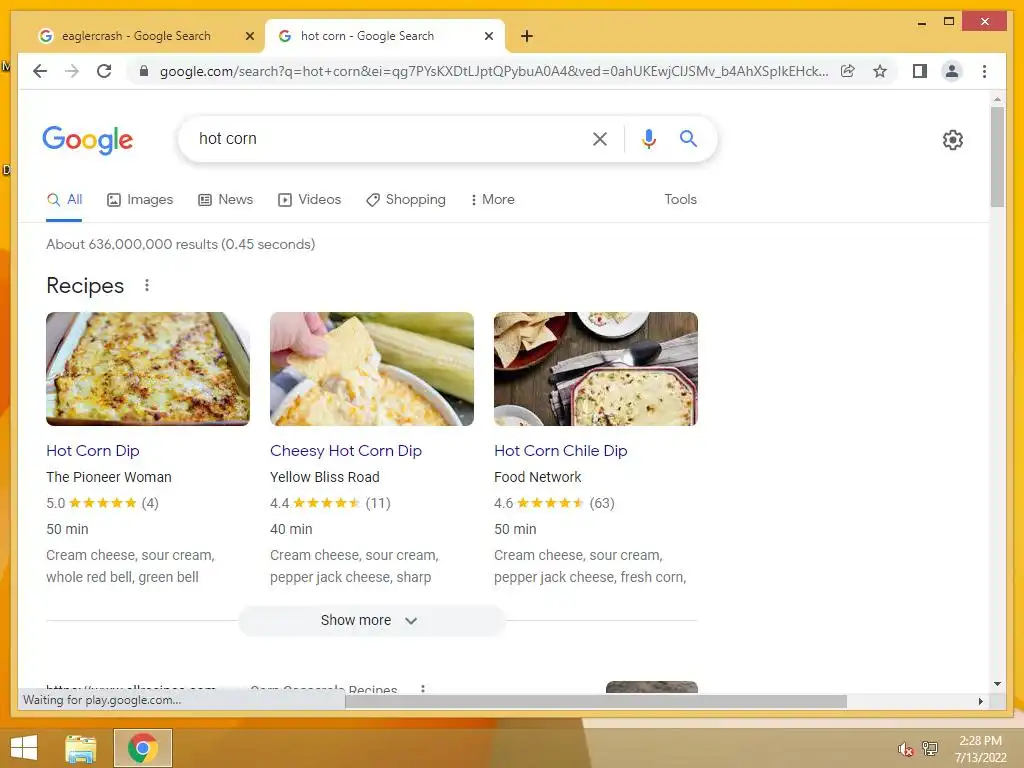Open the Windows Start button
This screenshot has width=1024, height=768.
pos(24,748)
